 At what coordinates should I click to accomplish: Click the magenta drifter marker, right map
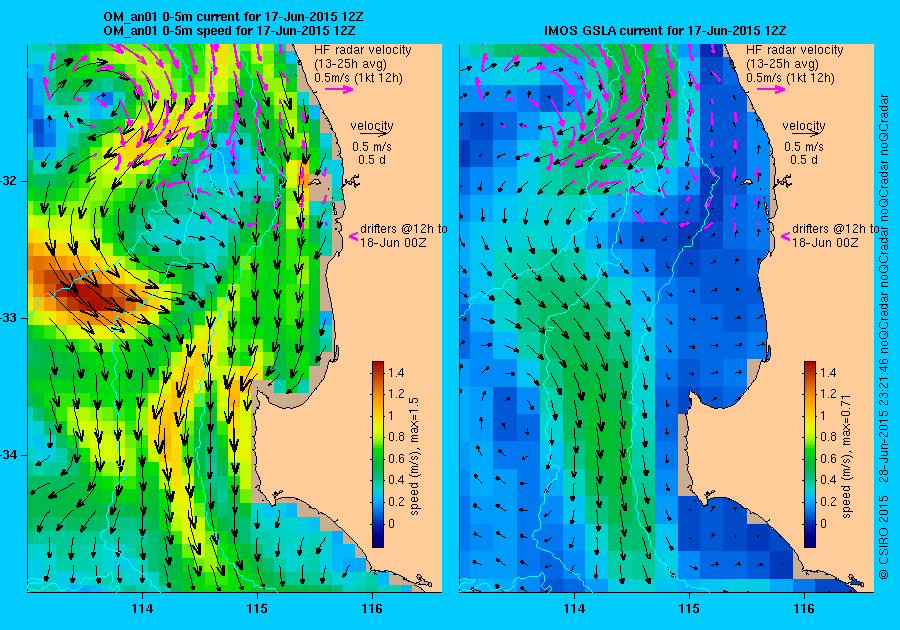[x=785, y=236]
